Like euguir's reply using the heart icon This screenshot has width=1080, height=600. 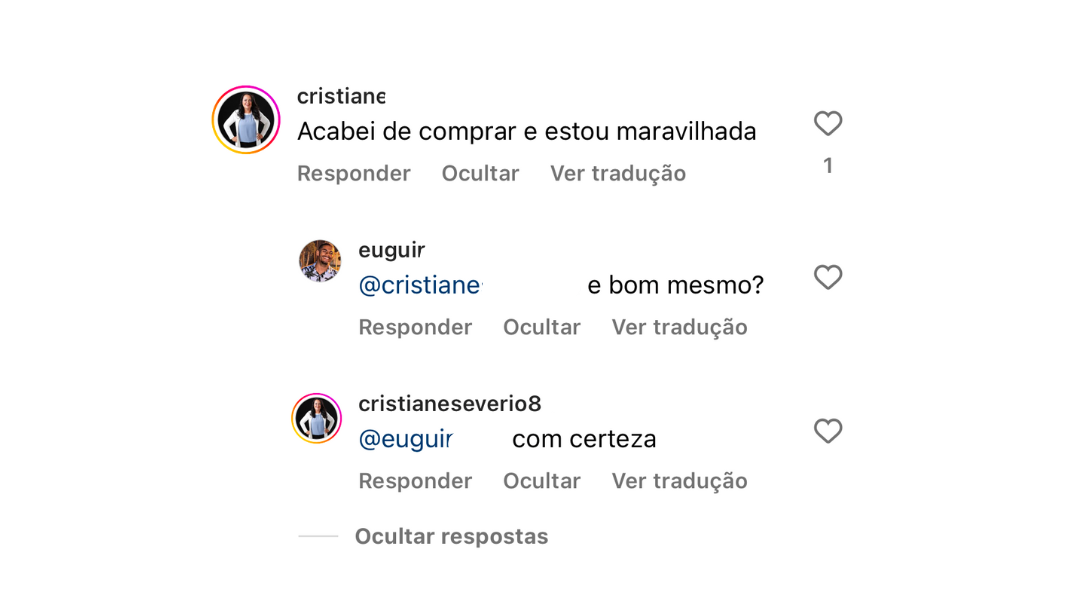point(827,277)
